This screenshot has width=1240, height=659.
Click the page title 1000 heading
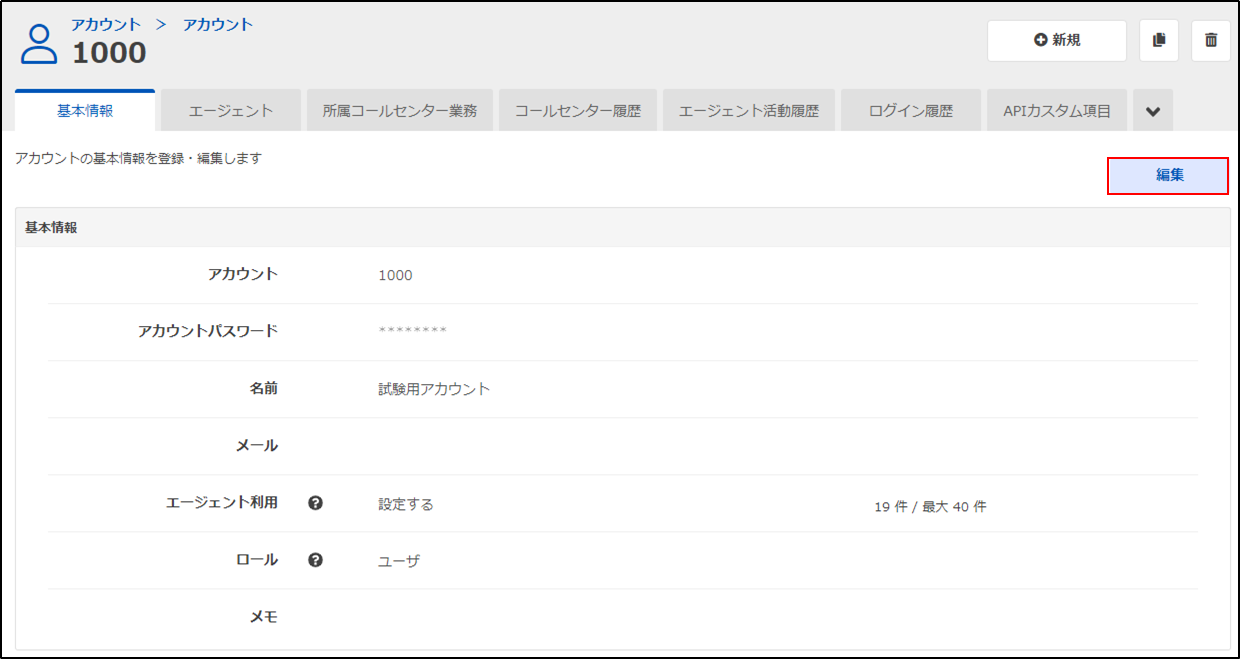click(109, 53)
